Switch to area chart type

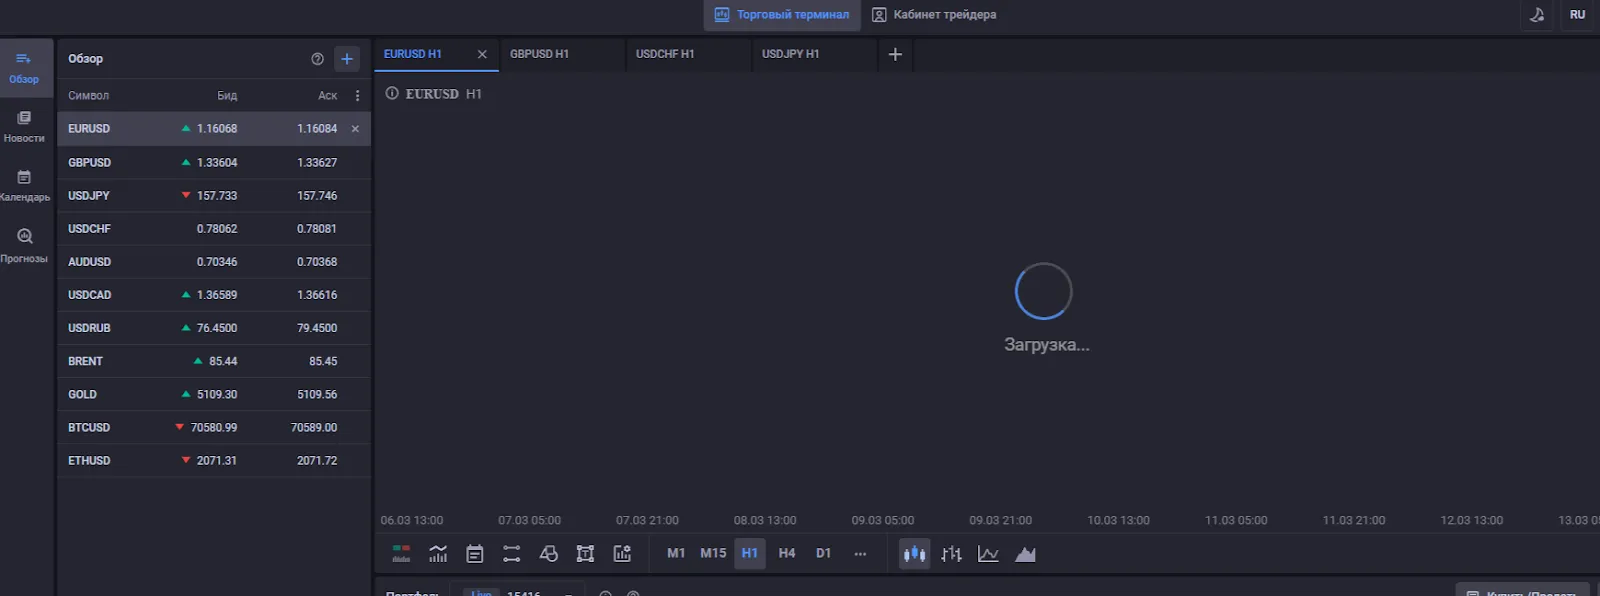(1025, 554)
